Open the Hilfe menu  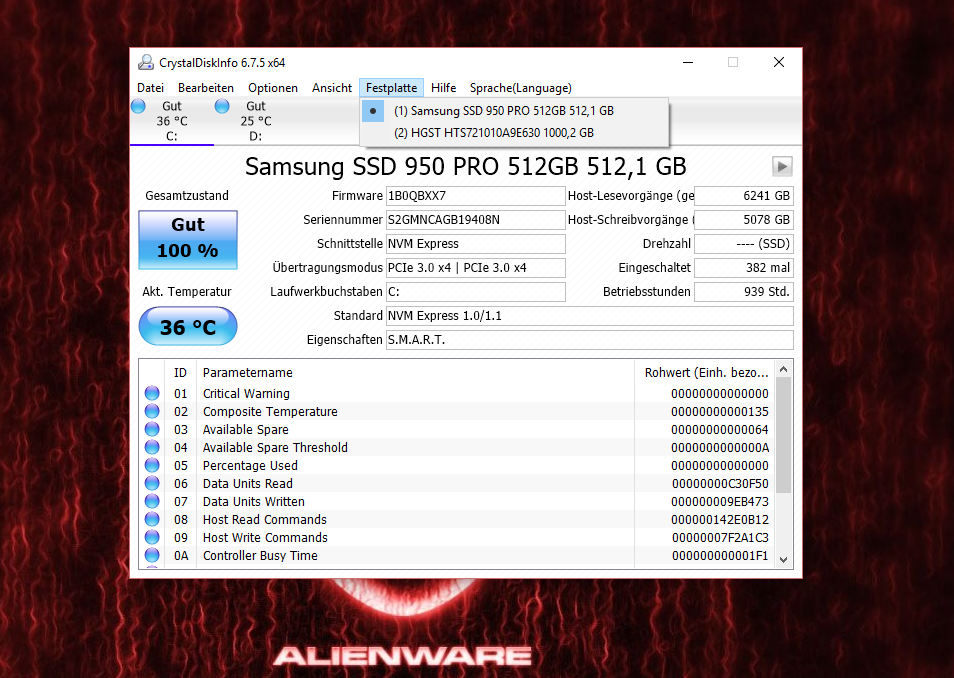443,88
